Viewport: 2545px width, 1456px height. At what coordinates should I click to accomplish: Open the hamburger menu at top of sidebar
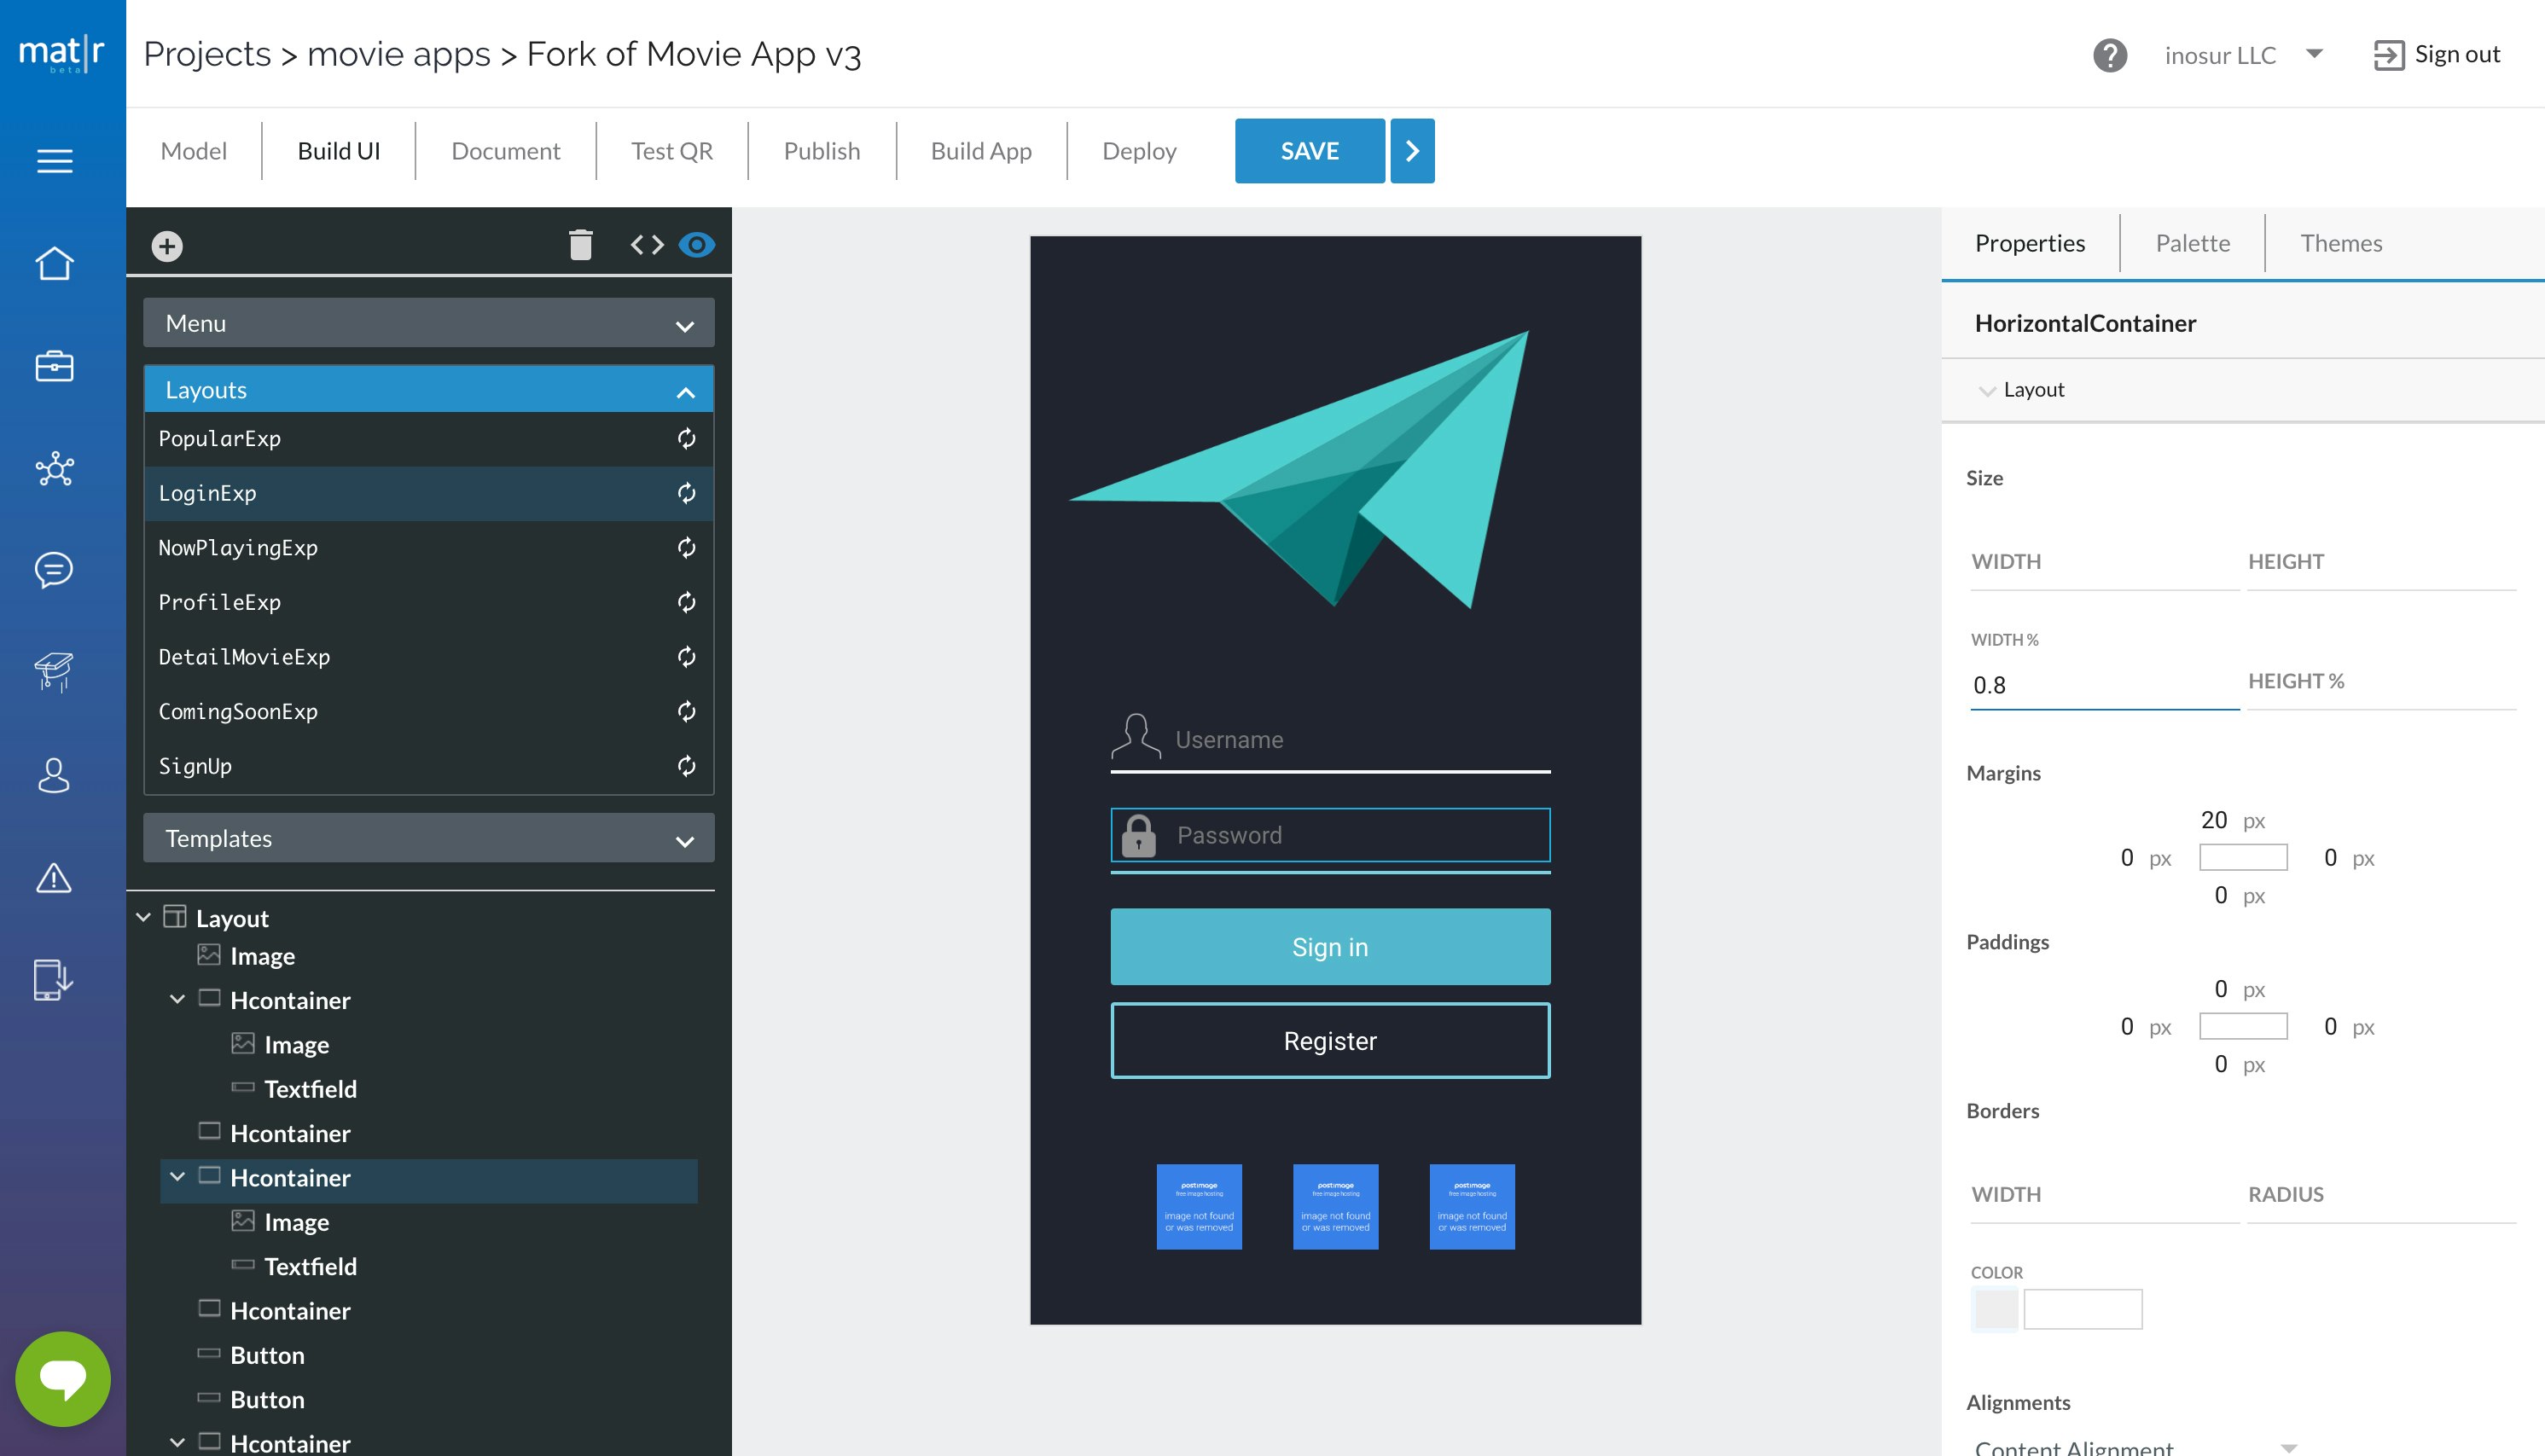point(54,161)
